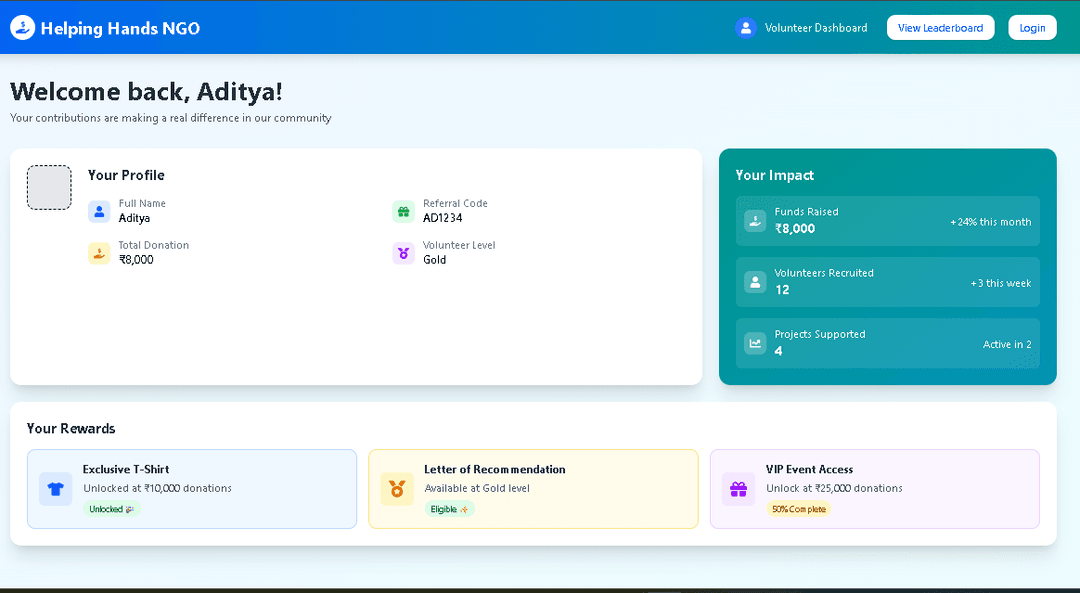The image size is (1080, 593).
Task: Click the Exclusive T-Shirt reward icon
Action: click(55, 489)
